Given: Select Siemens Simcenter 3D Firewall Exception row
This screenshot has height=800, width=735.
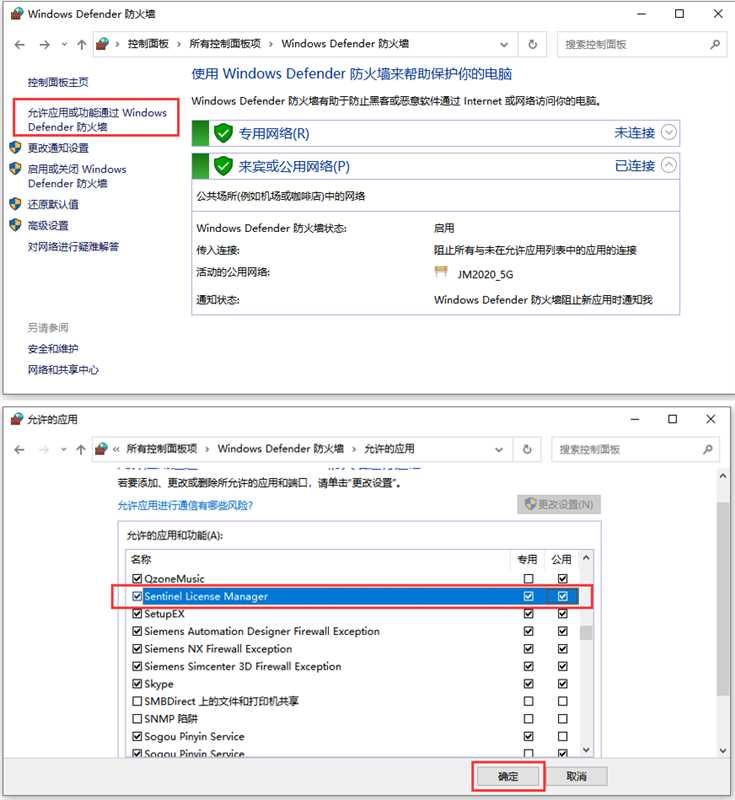Looking at the screenshot, I should [x=353, y=666].
